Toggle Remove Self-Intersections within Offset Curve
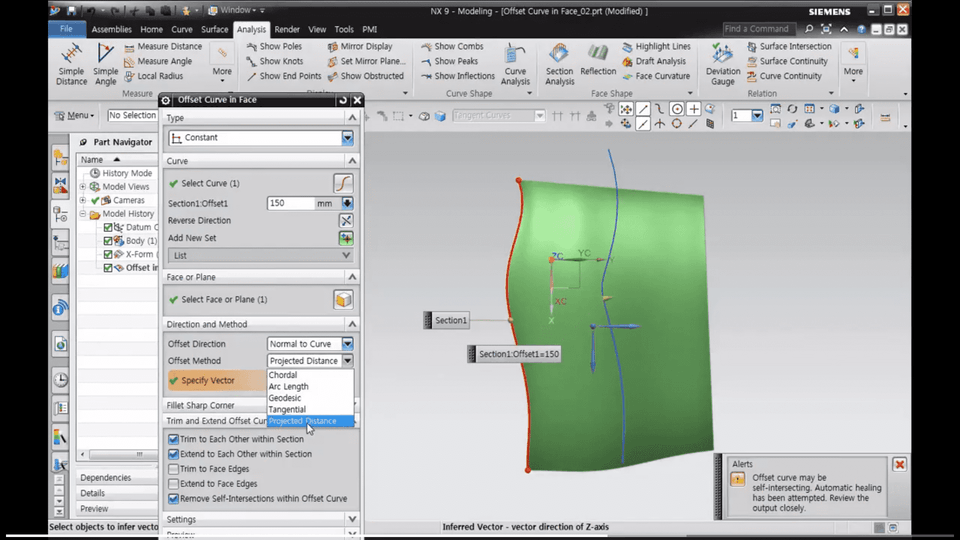The height and width of the screenshot is (540, 960). 173,499
